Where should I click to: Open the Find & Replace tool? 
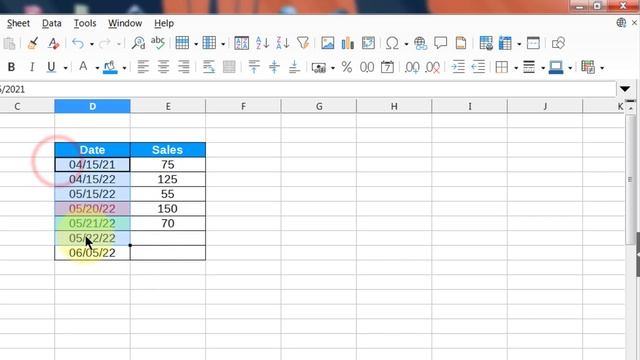click(x=138, y=43)
